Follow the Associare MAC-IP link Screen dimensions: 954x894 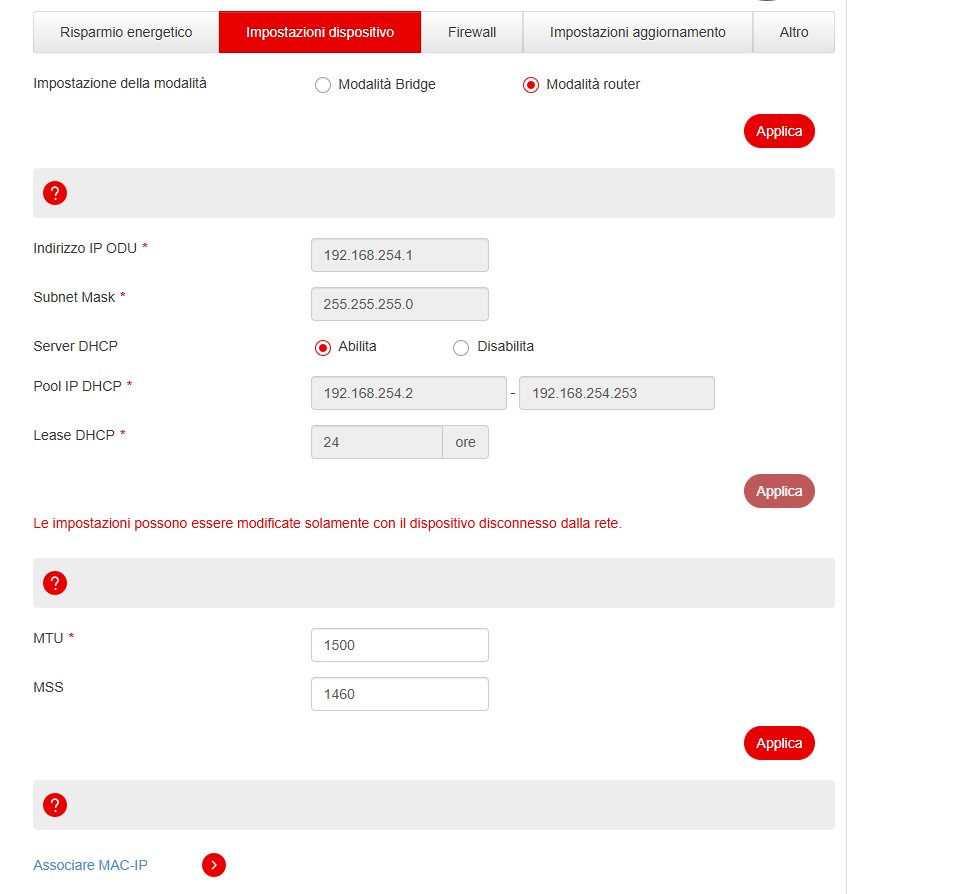click(x=90, y=865)
